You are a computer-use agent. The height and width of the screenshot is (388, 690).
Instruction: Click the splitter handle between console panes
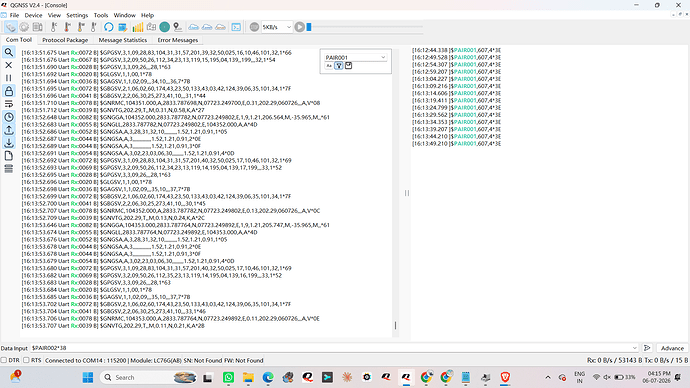pyautogui.click(x=407, y=193)
